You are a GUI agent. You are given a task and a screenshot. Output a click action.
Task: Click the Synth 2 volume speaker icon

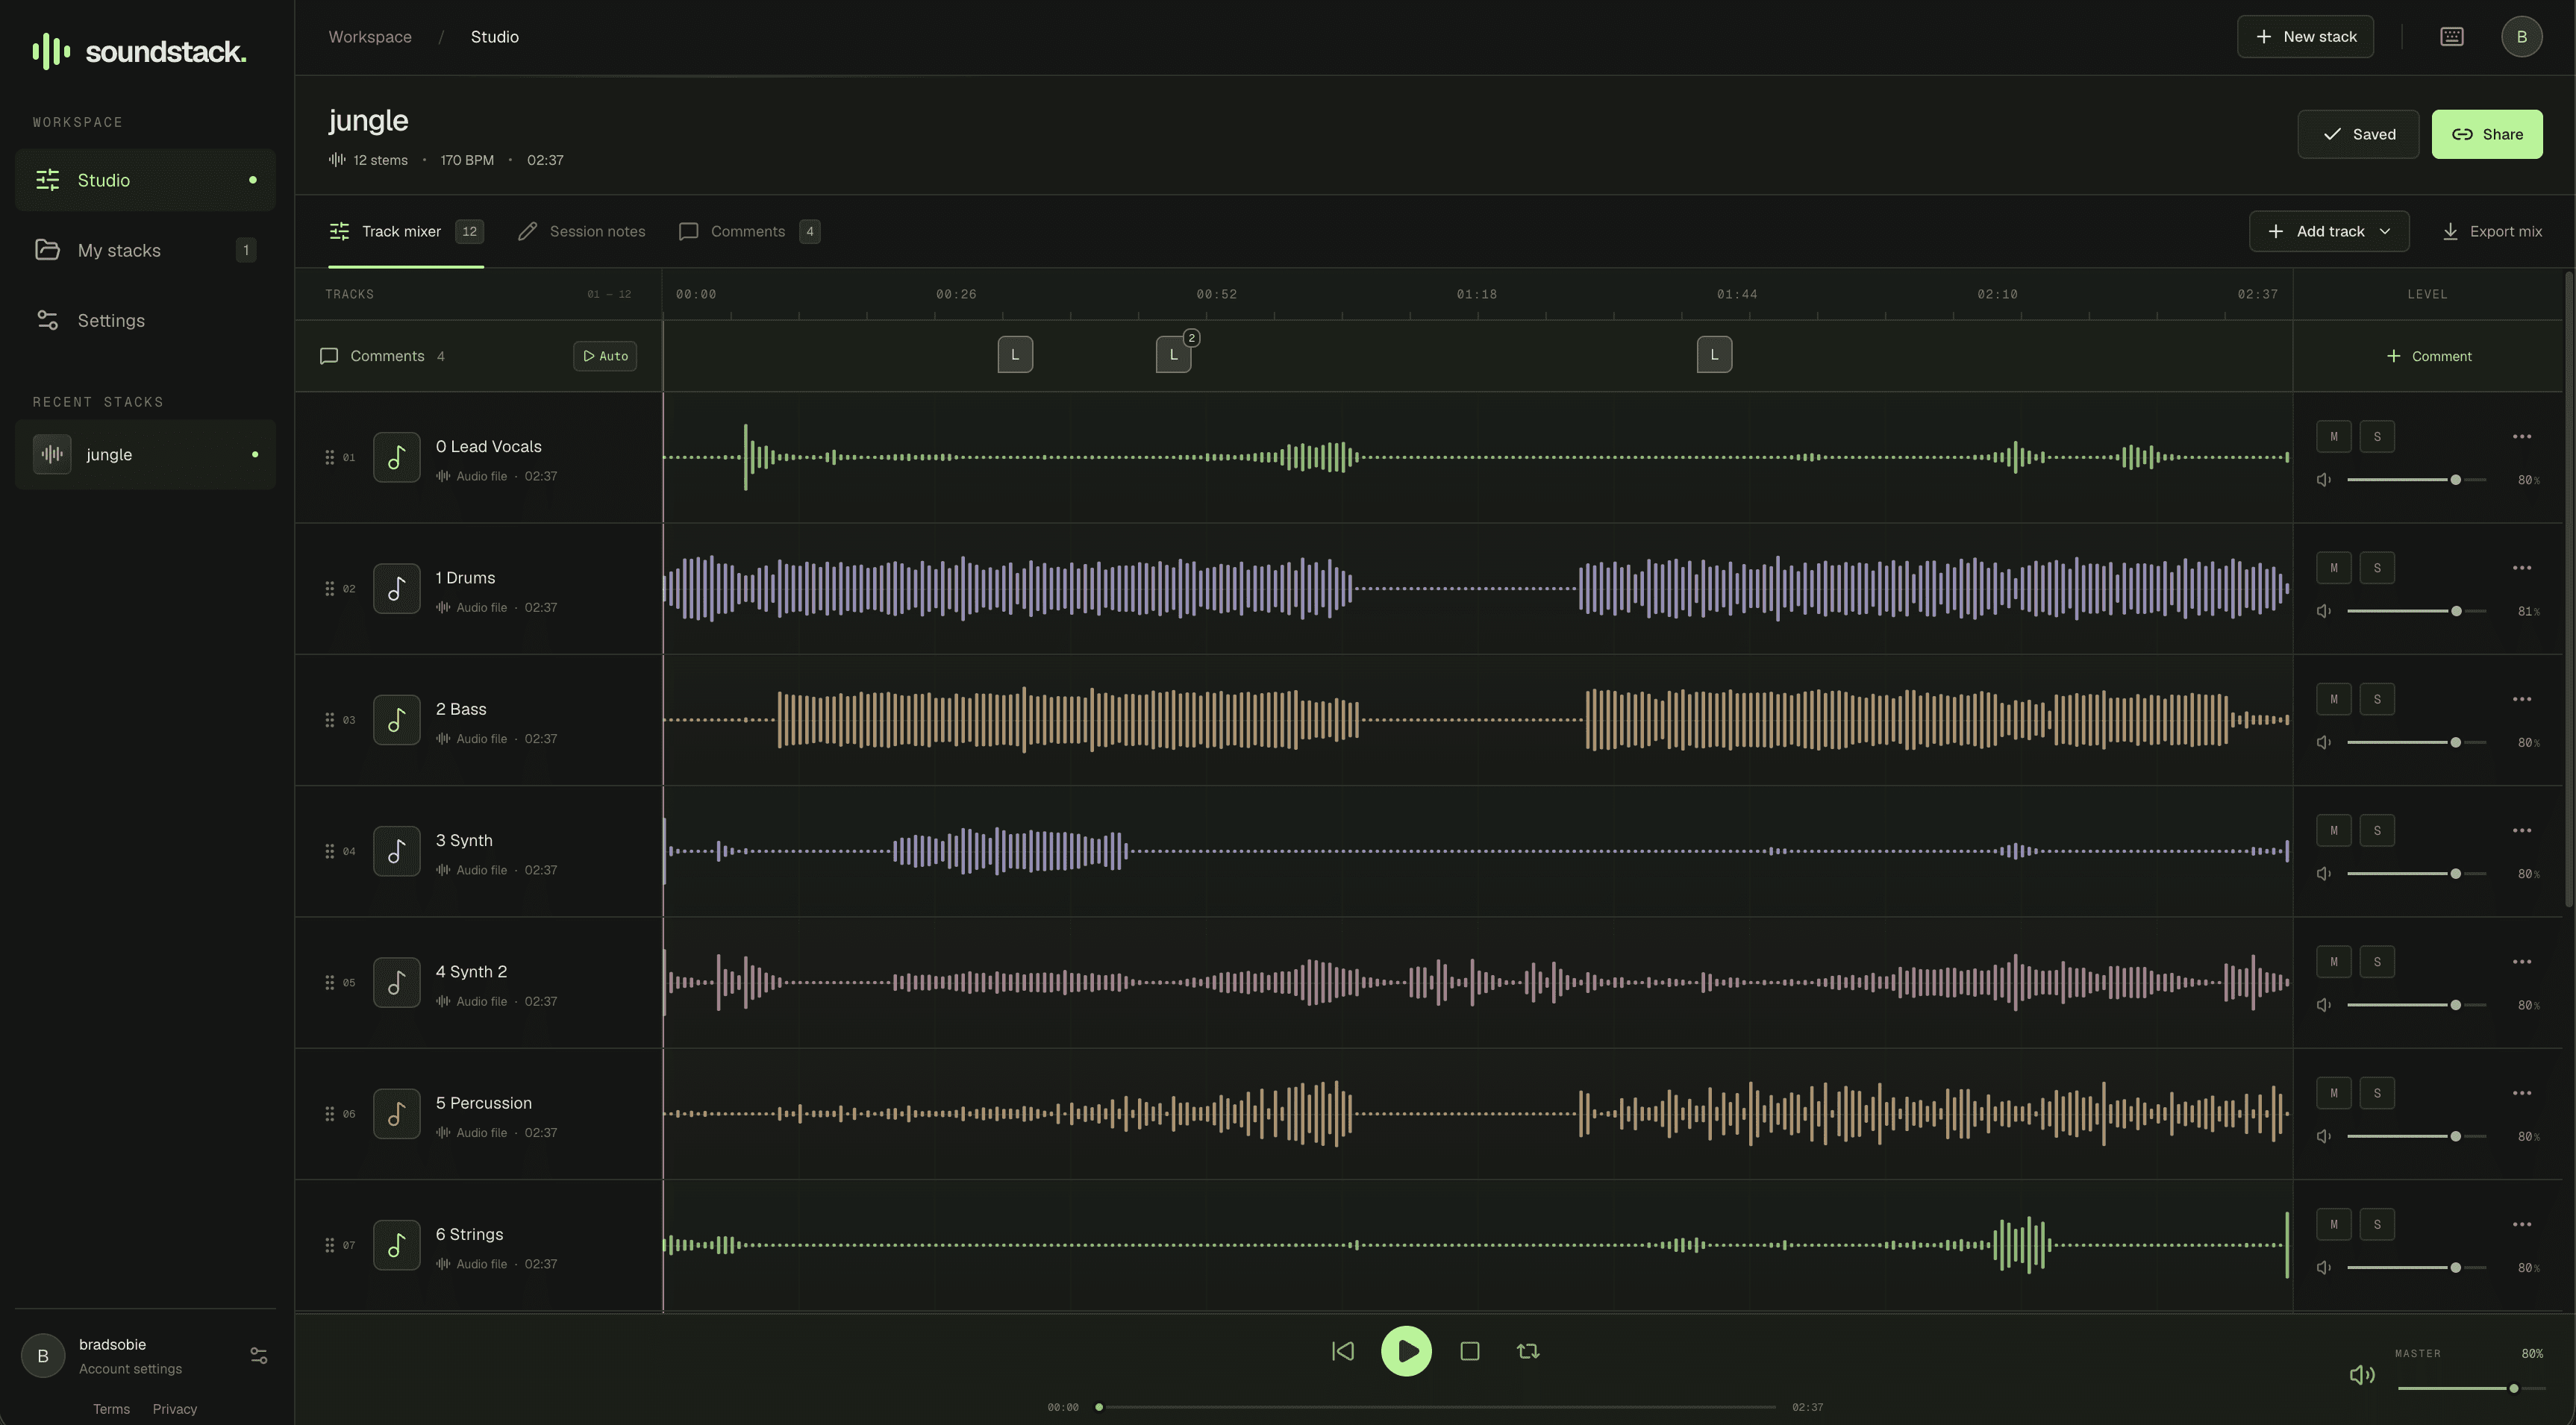2324,1005
